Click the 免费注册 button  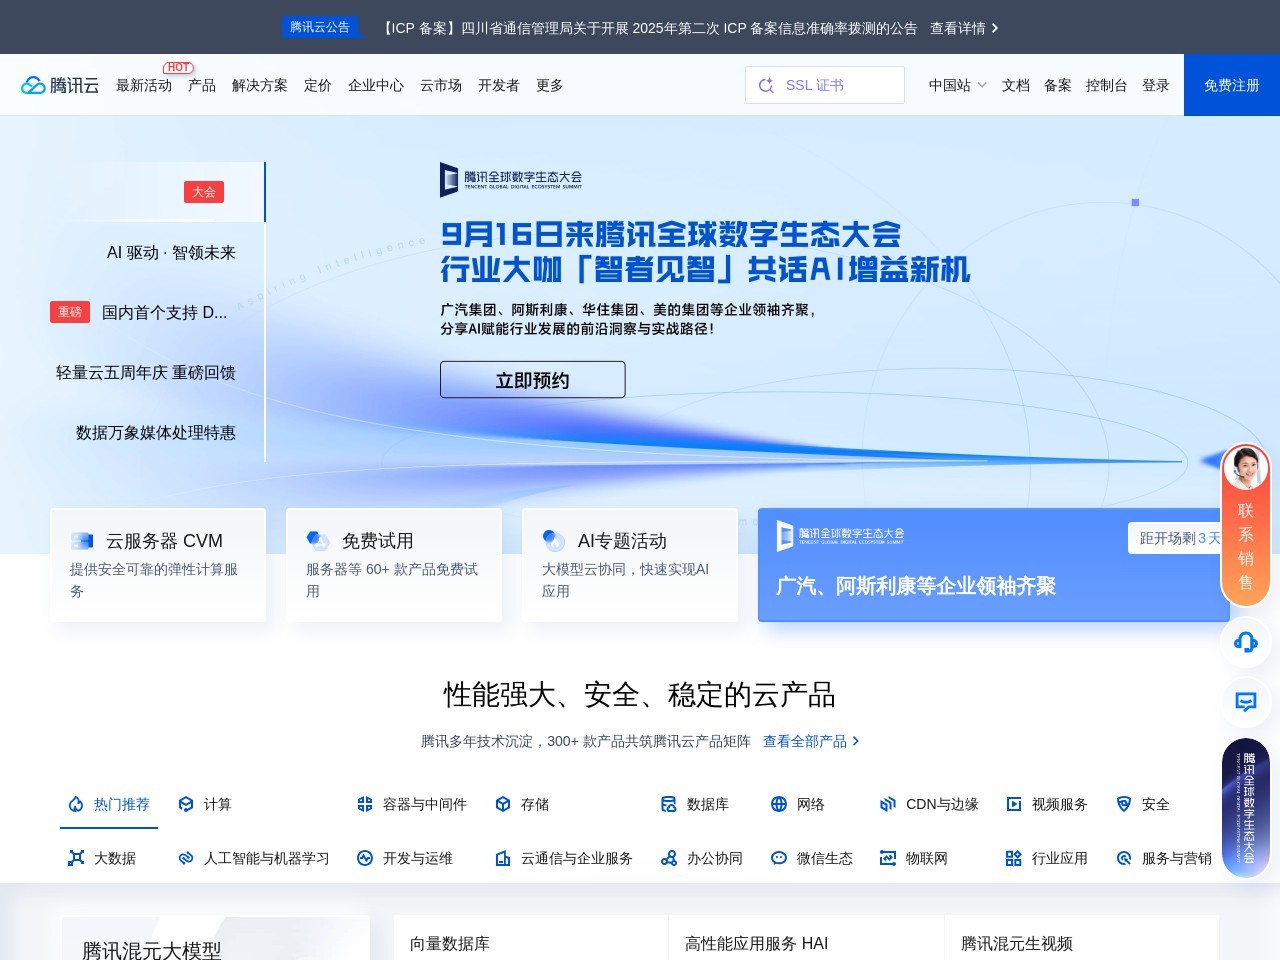(x=1231, y=85)
